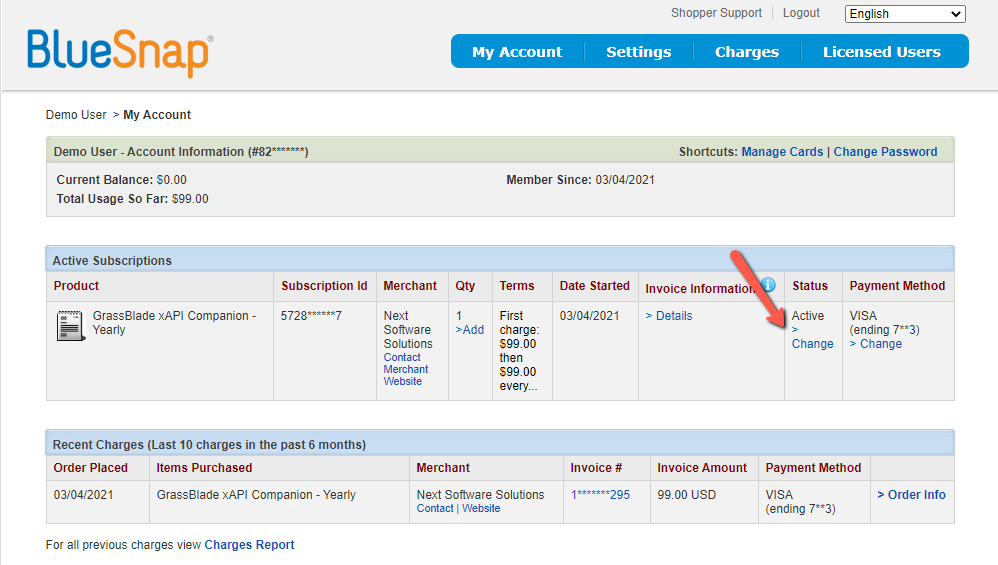The image size is (998, 565).
Task: Click GrassBlade xAPI Companion - Yearly subscription name
Action: (174, 323)
